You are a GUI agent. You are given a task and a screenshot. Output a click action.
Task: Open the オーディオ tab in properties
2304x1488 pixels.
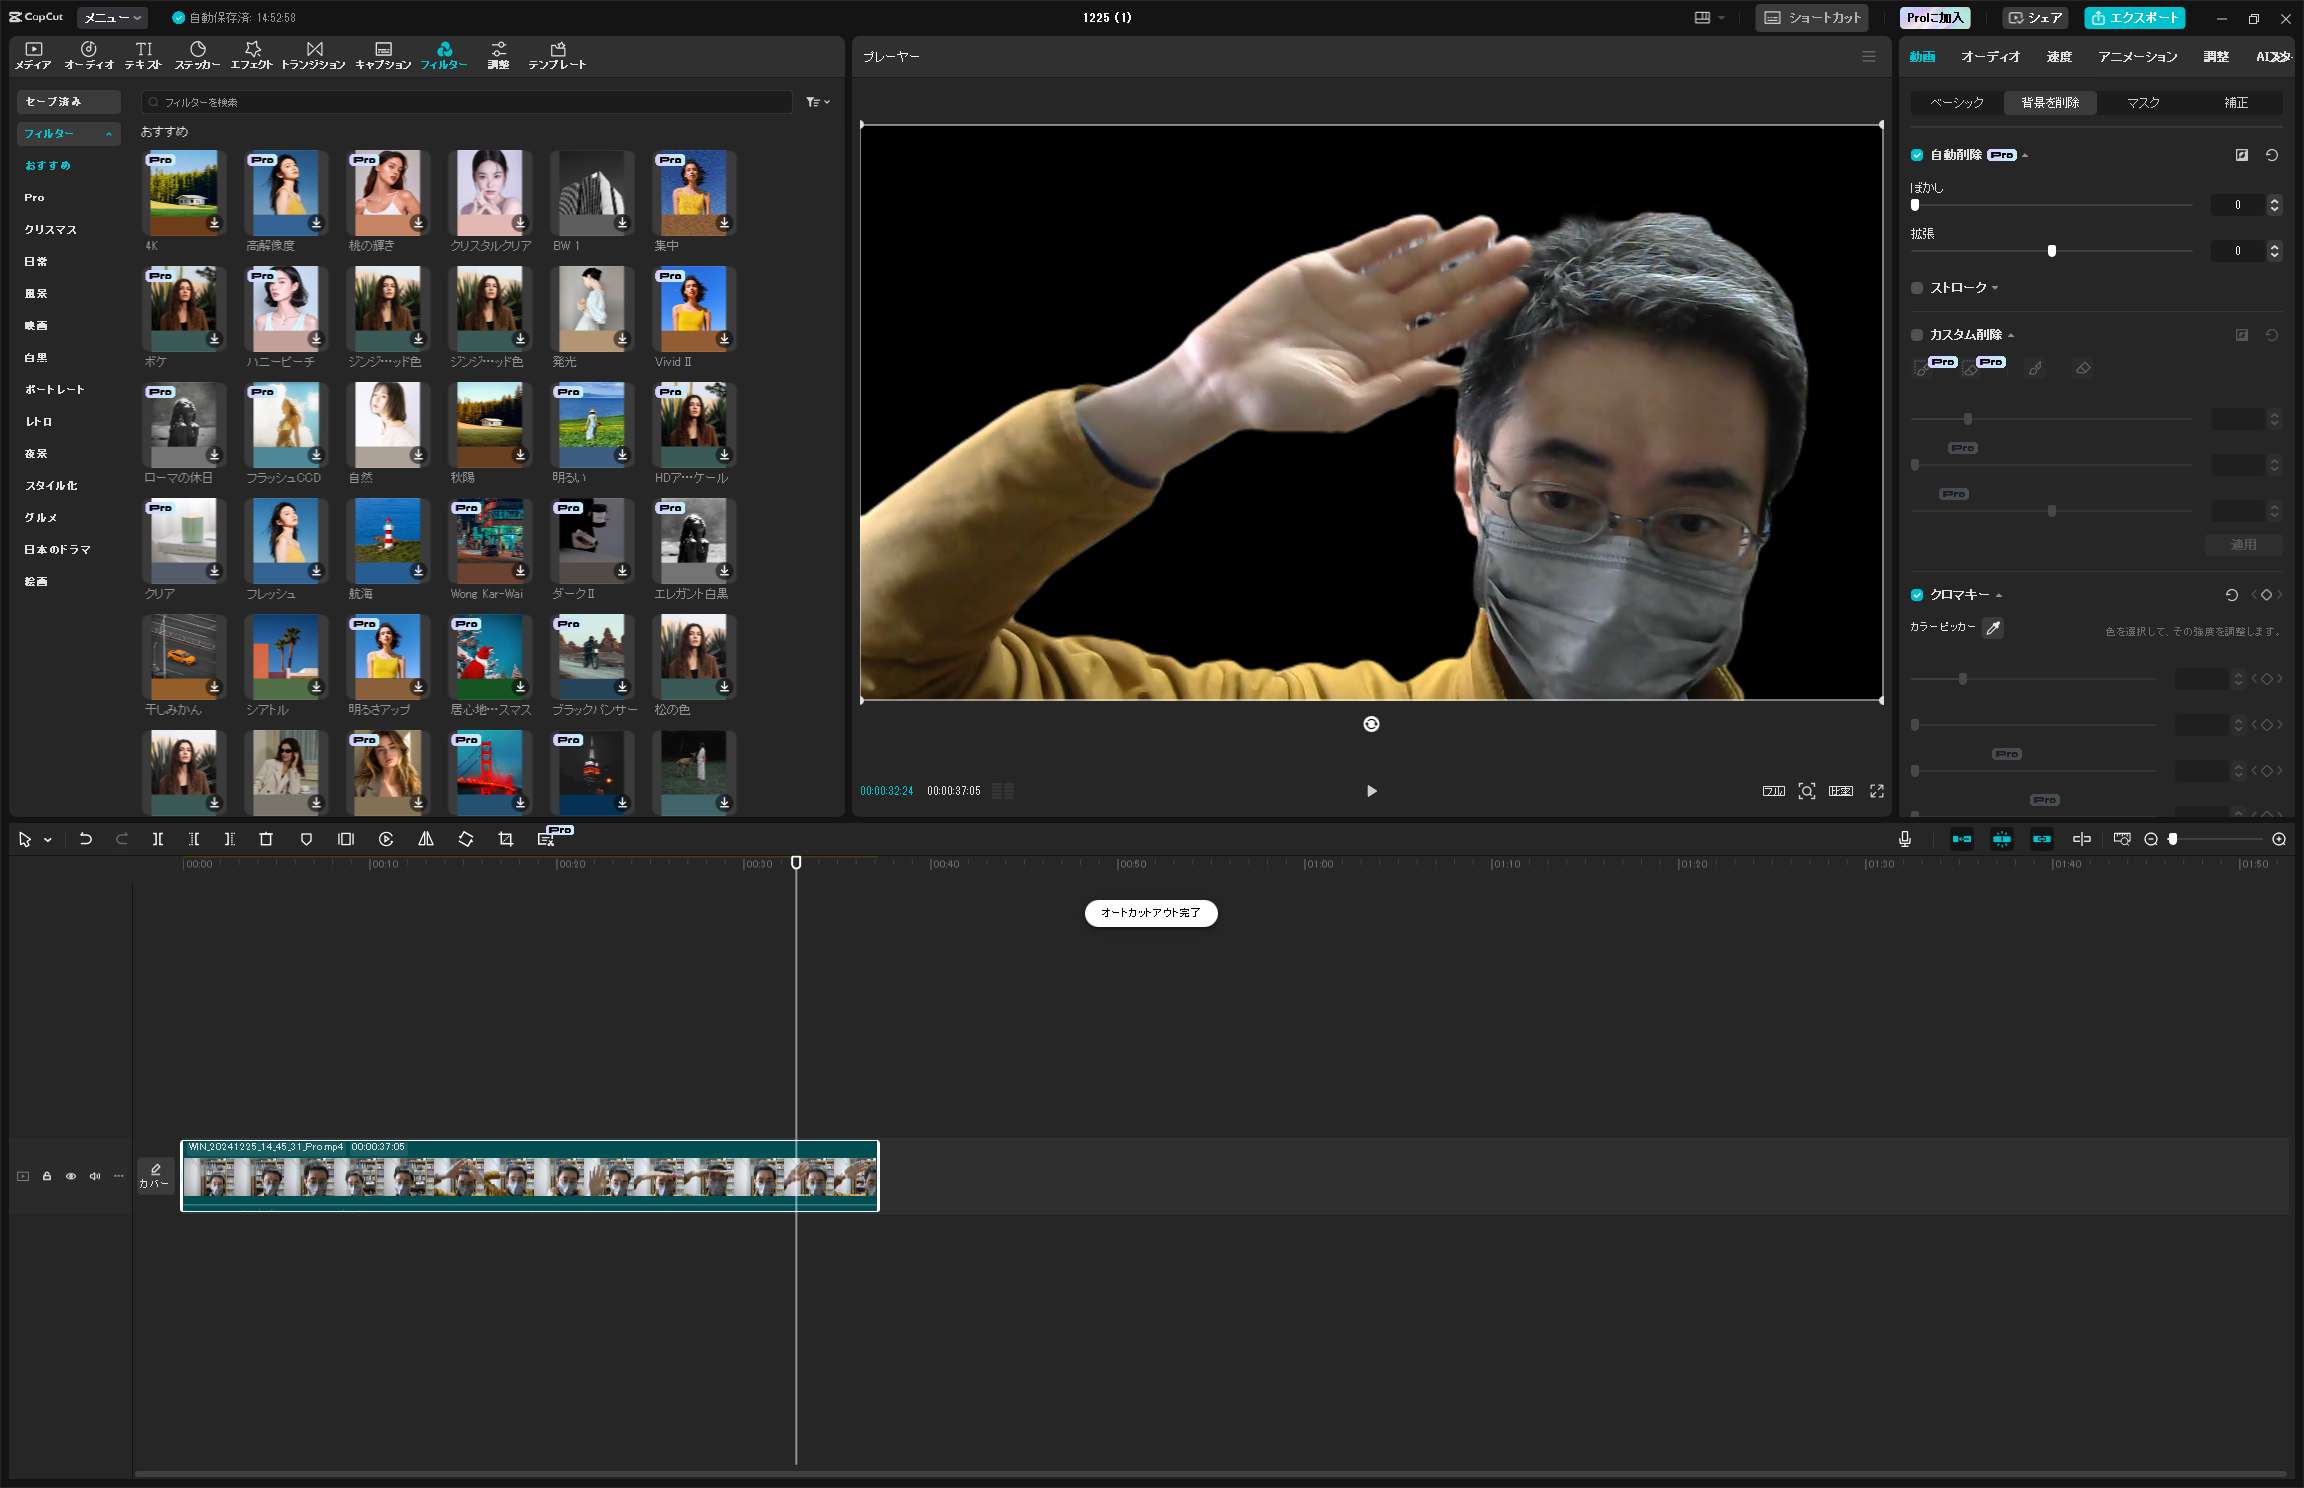tap(1990, 57)
